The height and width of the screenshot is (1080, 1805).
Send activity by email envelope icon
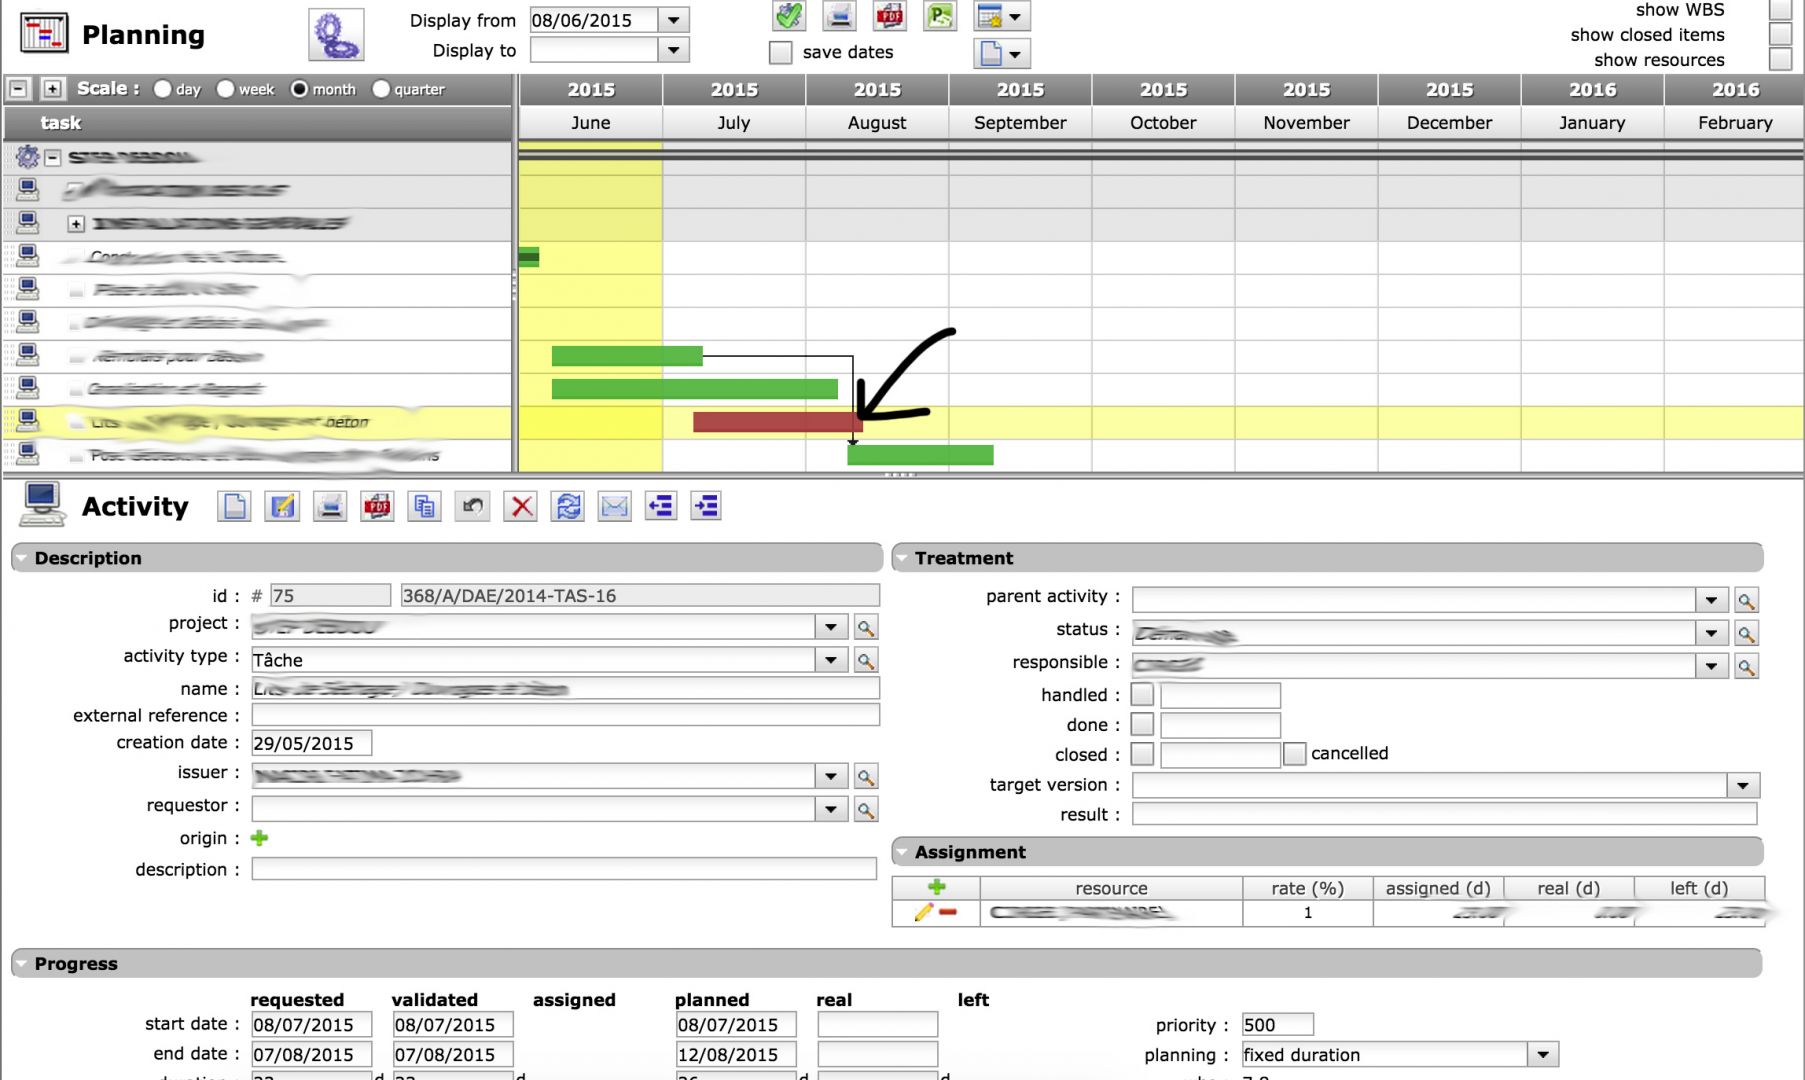(x=614, y=507)
